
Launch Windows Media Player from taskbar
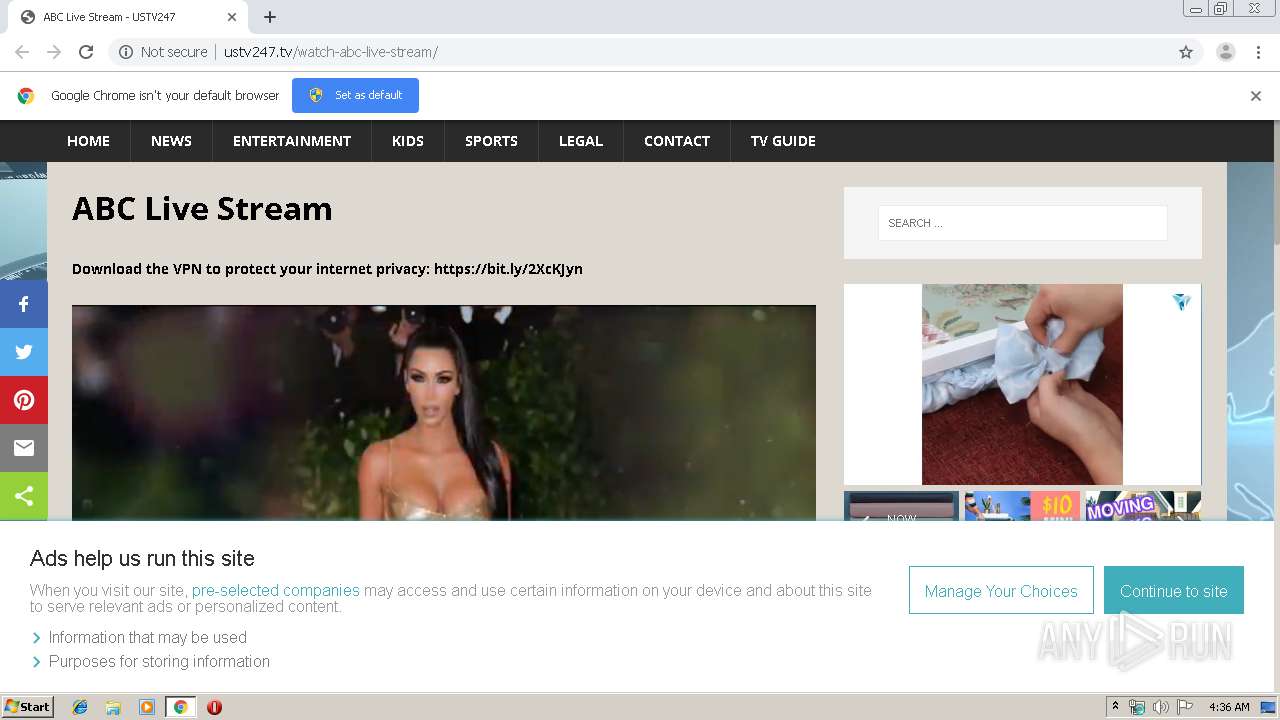pyautogui.click(x=147, y=707)
